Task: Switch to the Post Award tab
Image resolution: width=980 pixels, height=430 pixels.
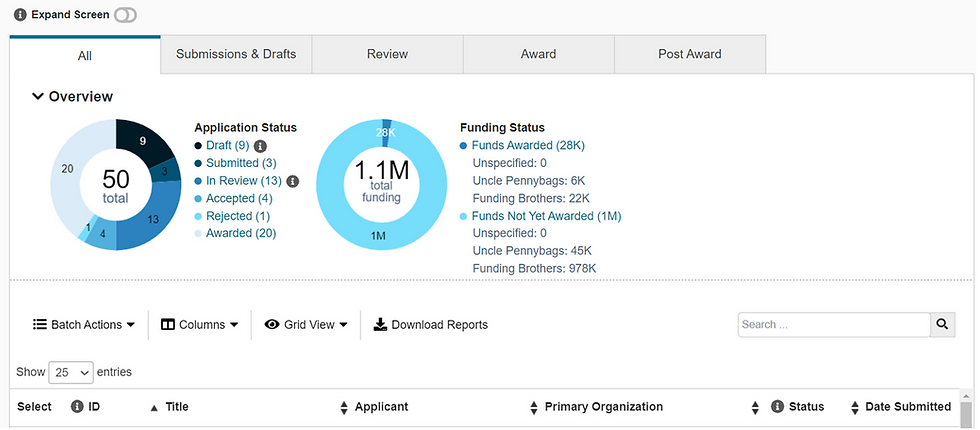Action: pos(689,54)
